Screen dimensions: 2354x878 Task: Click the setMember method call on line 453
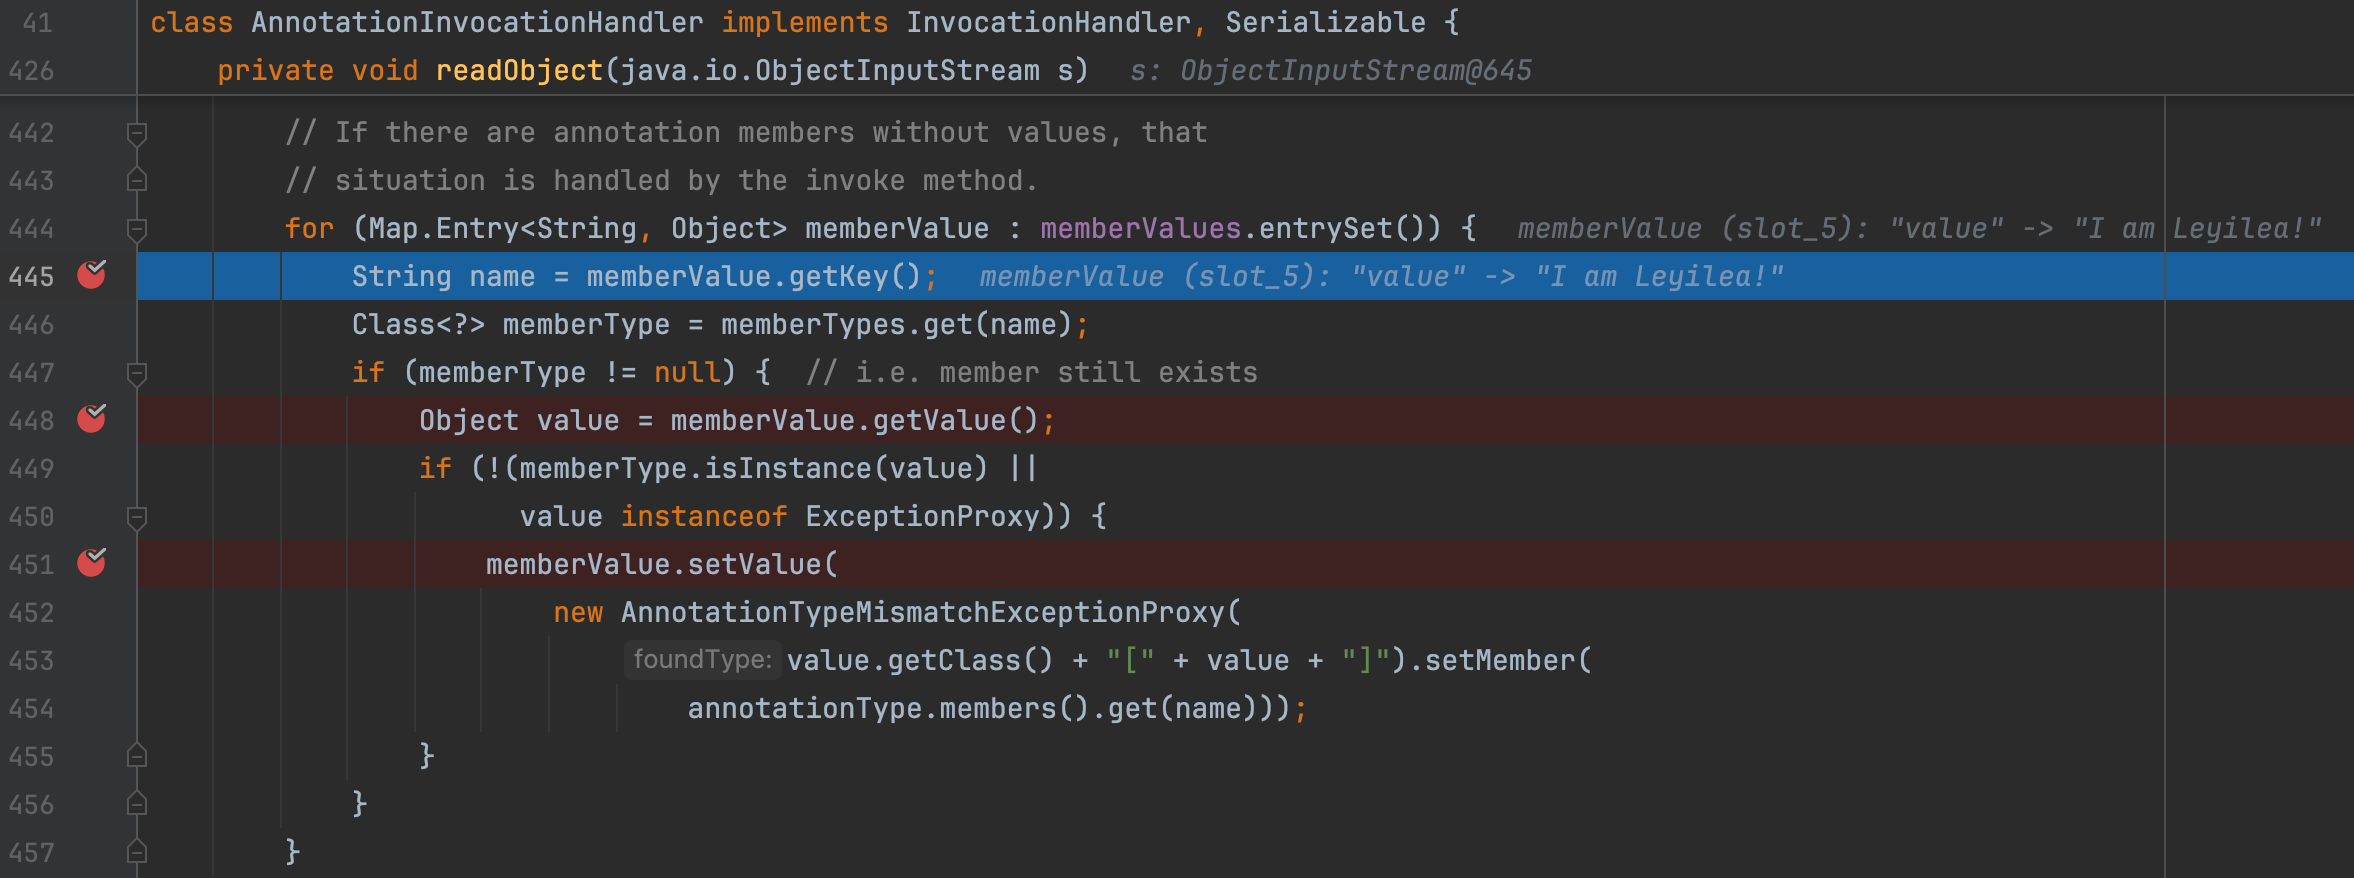(x=1499, y=660)
